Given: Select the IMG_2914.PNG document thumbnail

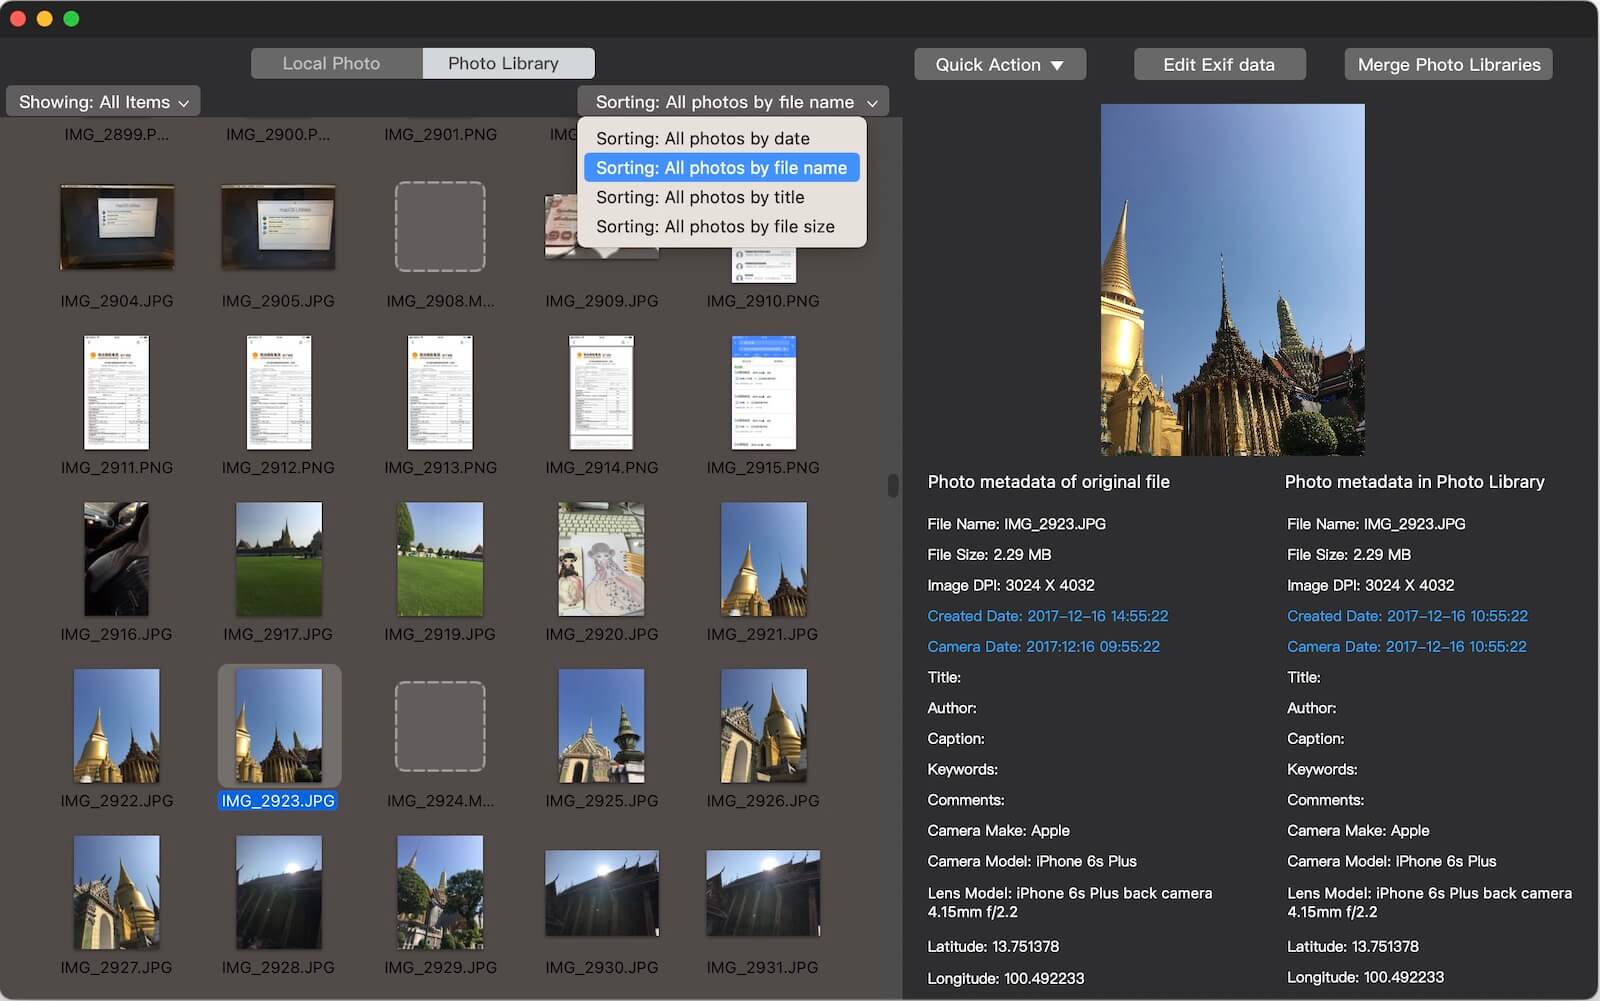Looking at the screenshot, I should pos(601,392).
